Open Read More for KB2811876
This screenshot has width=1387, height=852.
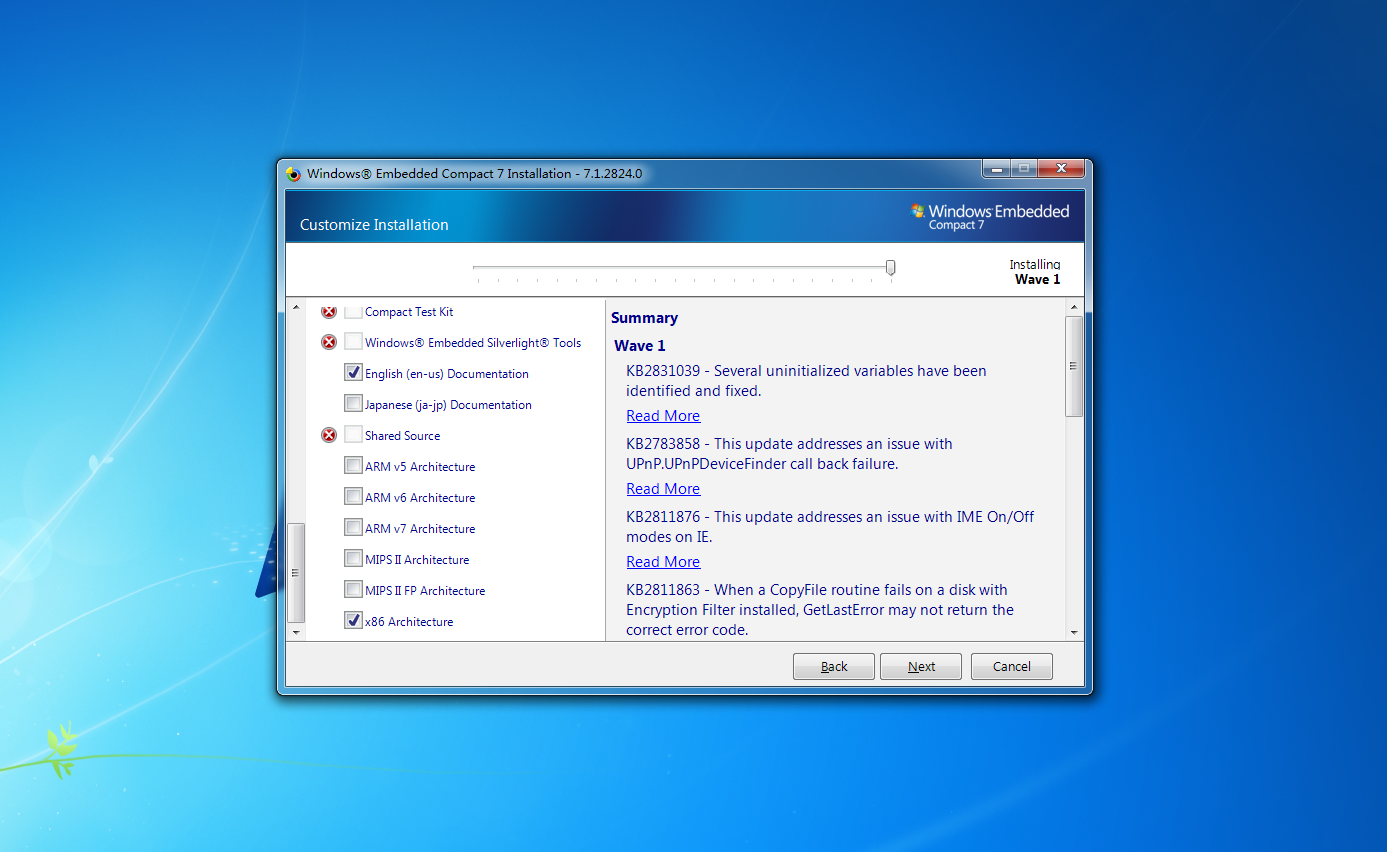[663, 562]
